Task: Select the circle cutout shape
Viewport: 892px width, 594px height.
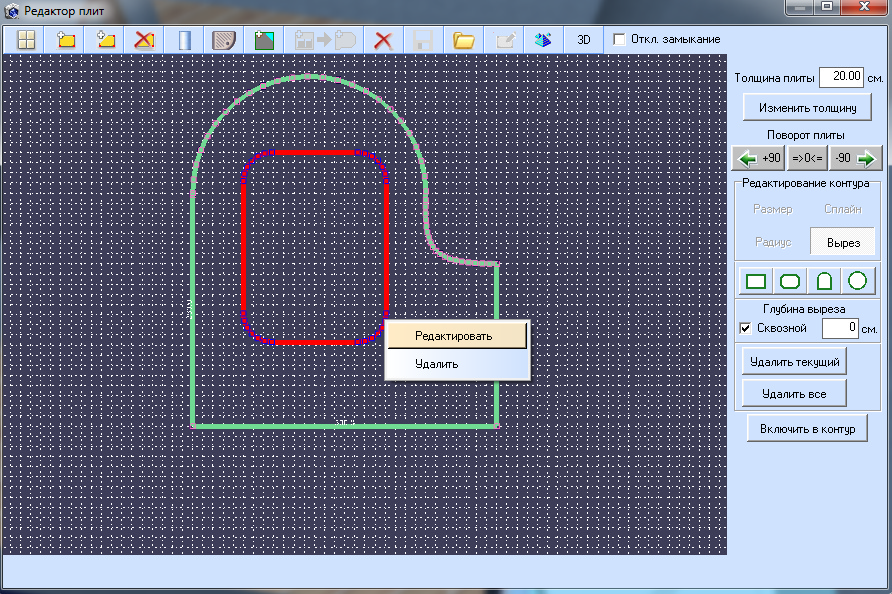Action: click(x=857, y=281)
